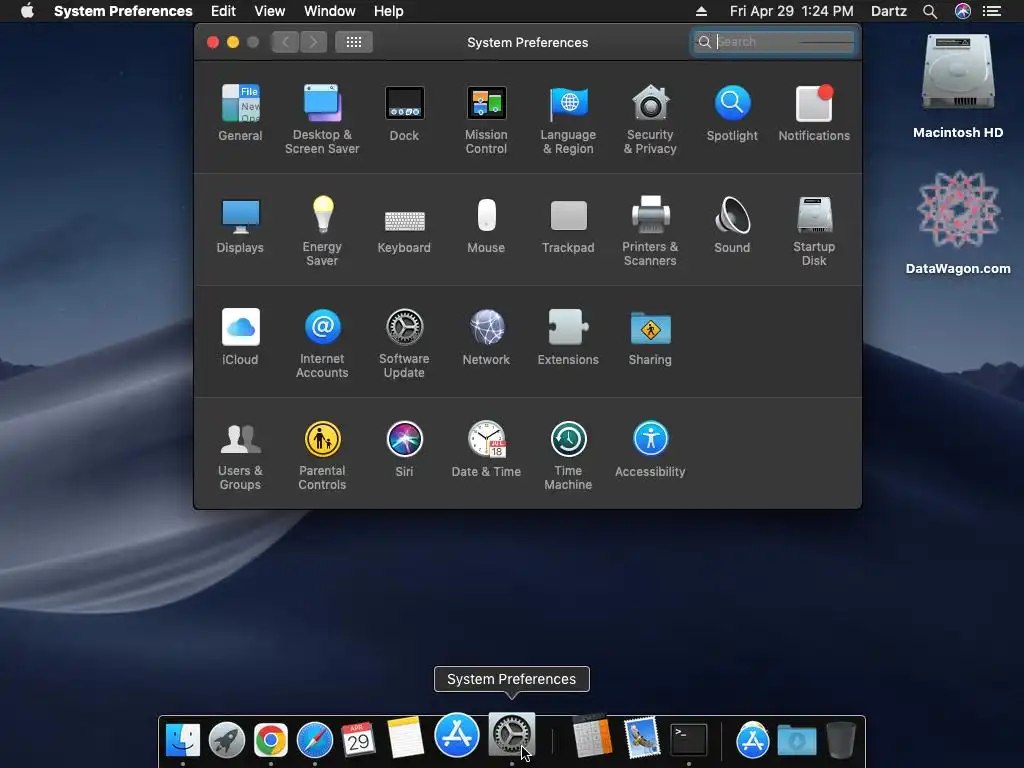Open Printers & Scanners preferences

[x=650, y=231]
